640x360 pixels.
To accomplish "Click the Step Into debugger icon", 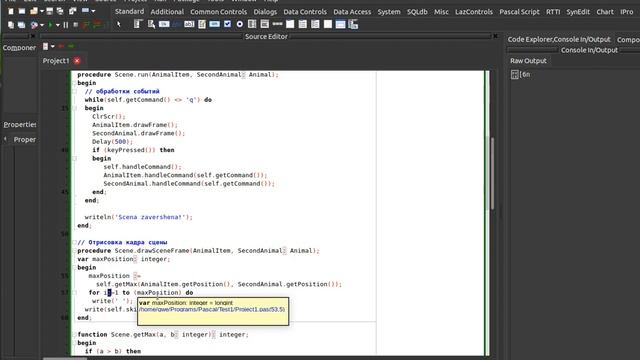I will (x=86, y=25).
